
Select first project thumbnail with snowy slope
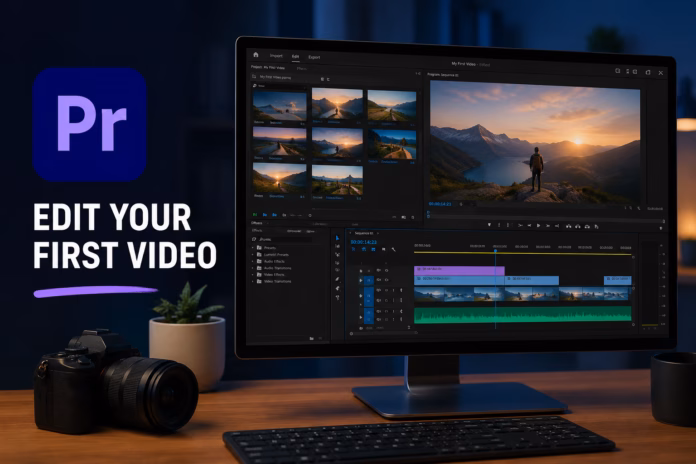pos(280,107)
